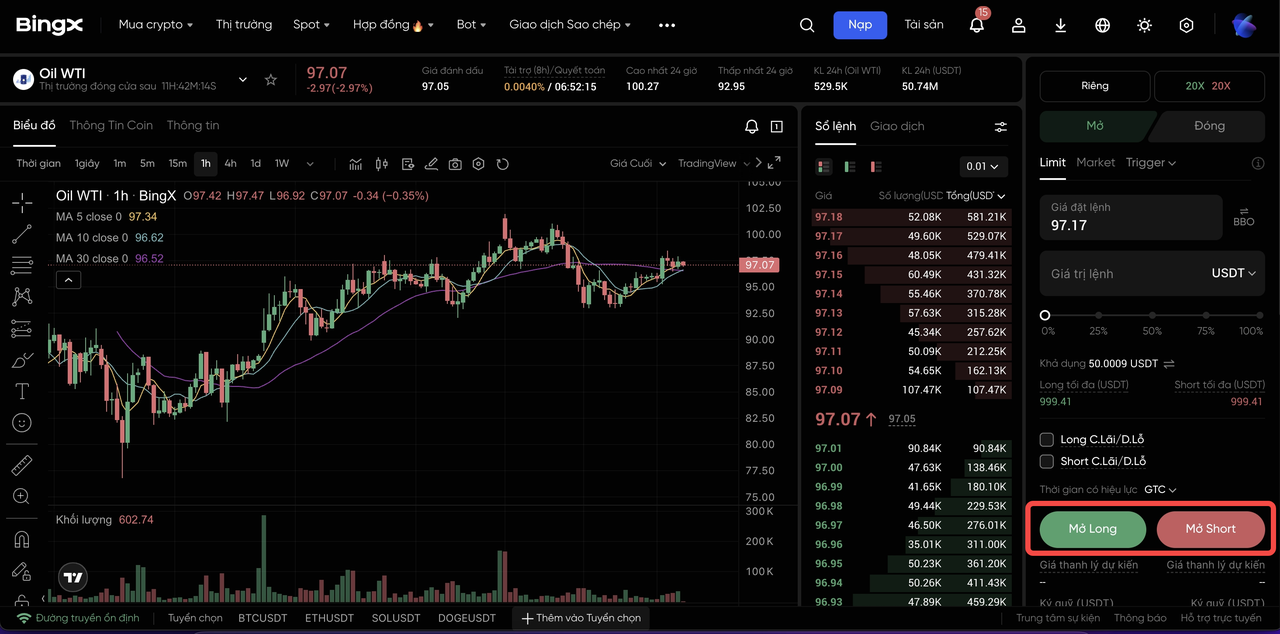Expand chart to fullscreen
The image size is (1280, 634).
point(773,163)
